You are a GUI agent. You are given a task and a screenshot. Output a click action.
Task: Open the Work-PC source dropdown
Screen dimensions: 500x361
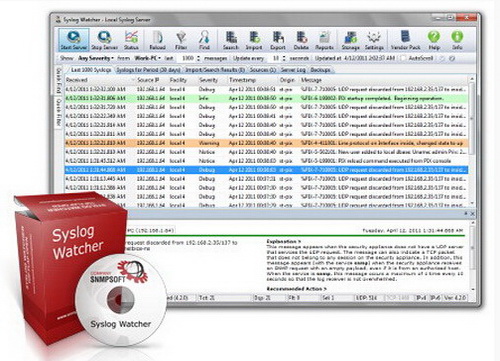pos(148,58)
